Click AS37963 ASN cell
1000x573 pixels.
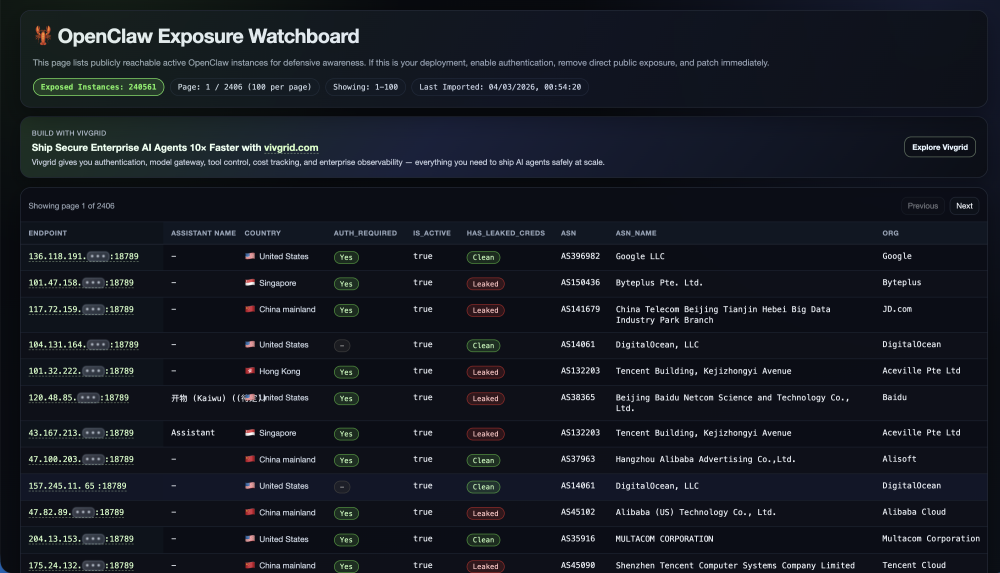tap(578, 459)
